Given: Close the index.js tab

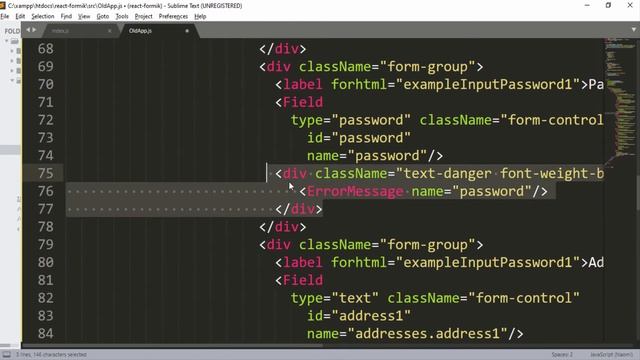Looking at the screenshot, I should [109, 31].
